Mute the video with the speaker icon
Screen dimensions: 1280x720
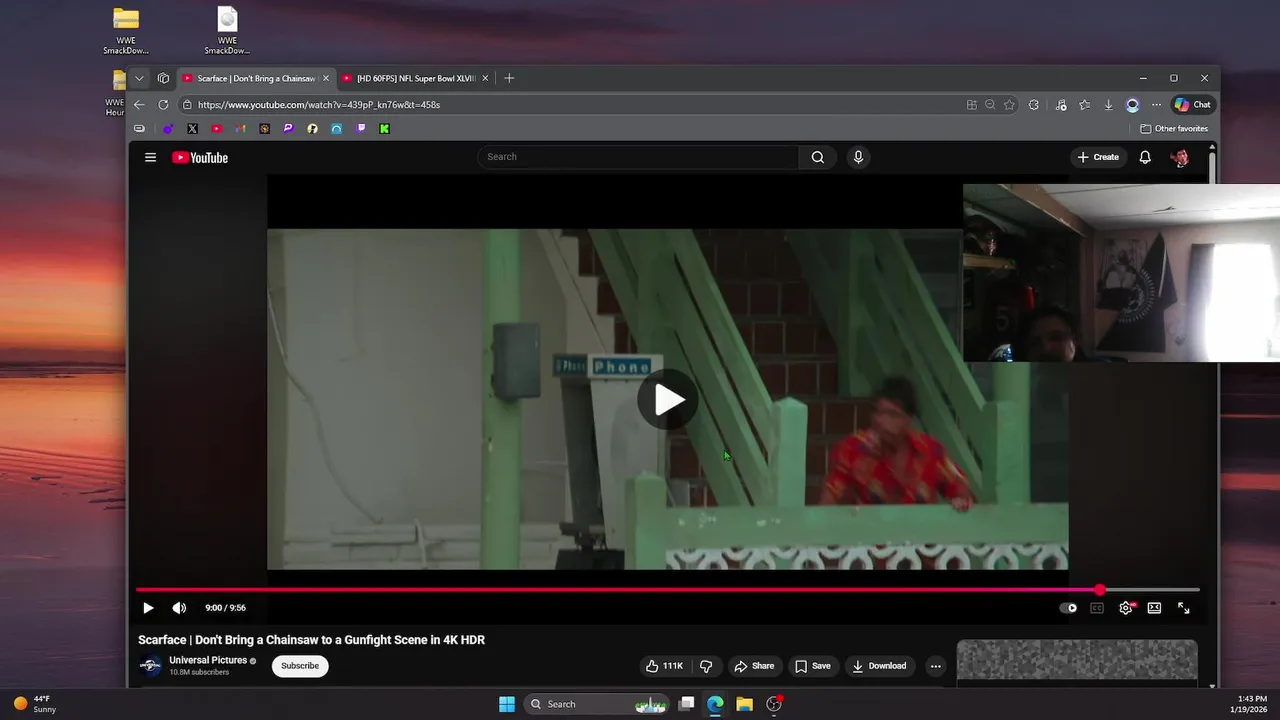(179, 608)
